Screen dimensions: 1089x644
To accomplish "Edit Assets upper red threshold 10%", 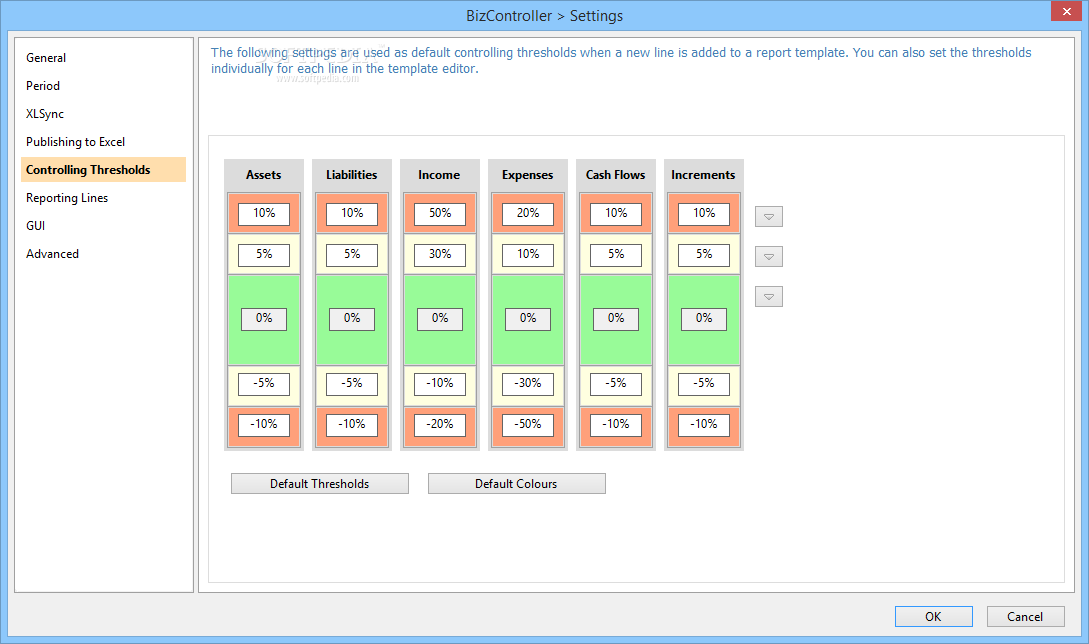I will click(x=264, y=214).
